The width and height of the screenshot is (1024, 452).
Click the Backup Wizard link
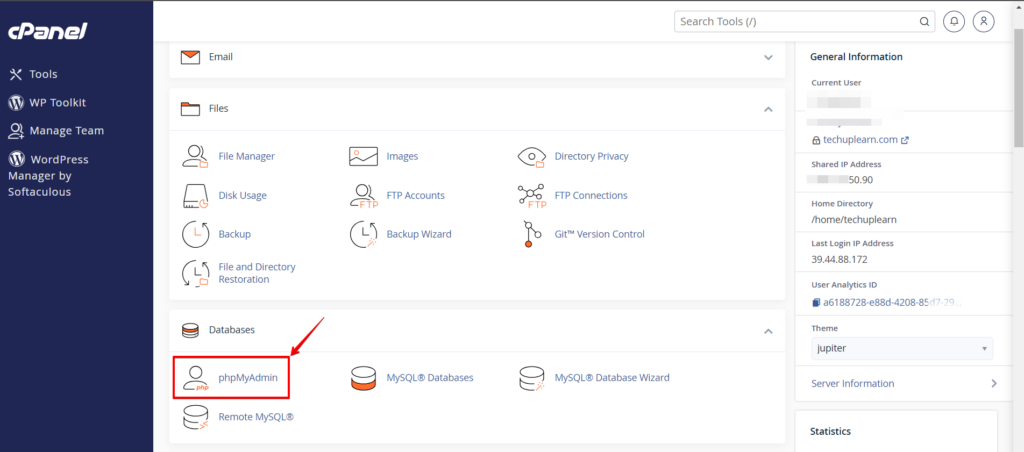(419, 234)
